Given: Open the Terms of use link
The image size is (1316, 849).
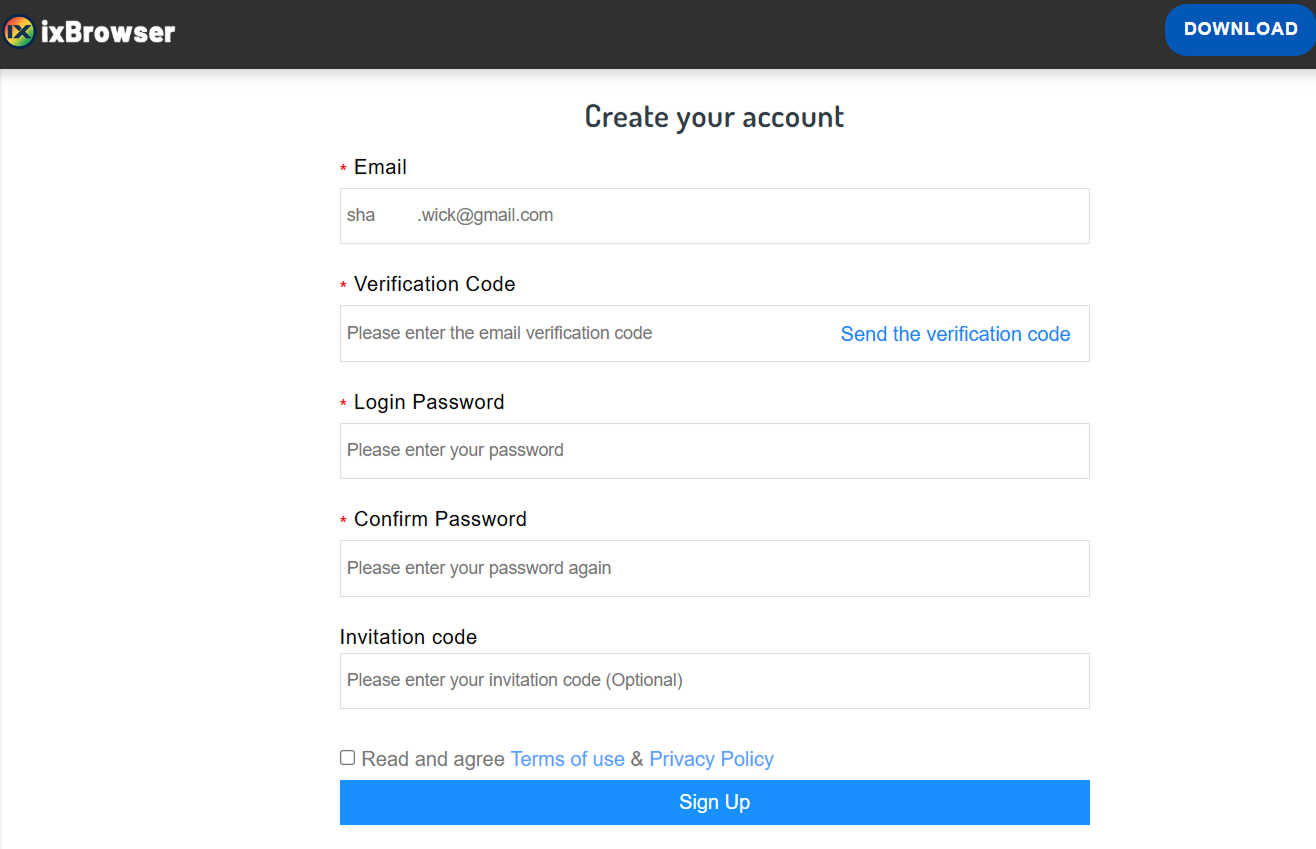Looking at the screenshot, I should pos(567,759).
